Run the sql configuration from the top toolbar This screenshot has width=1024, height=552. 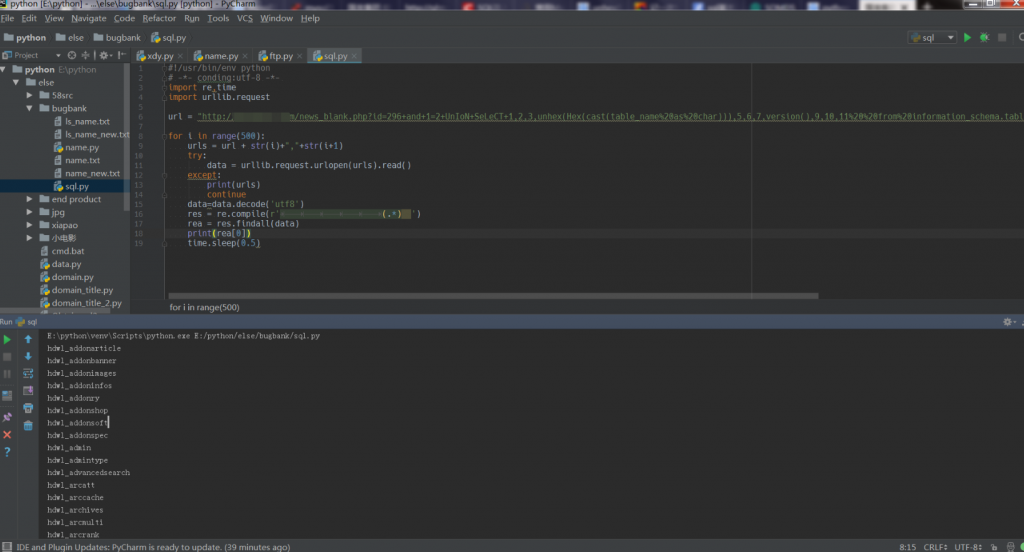(967, 38)
